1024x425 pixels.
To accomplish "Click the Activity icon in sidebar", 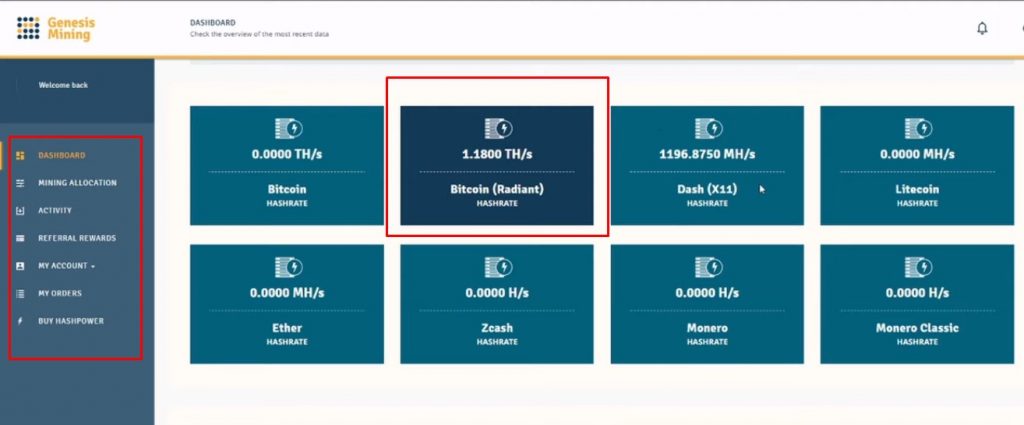I will (20, 211).
